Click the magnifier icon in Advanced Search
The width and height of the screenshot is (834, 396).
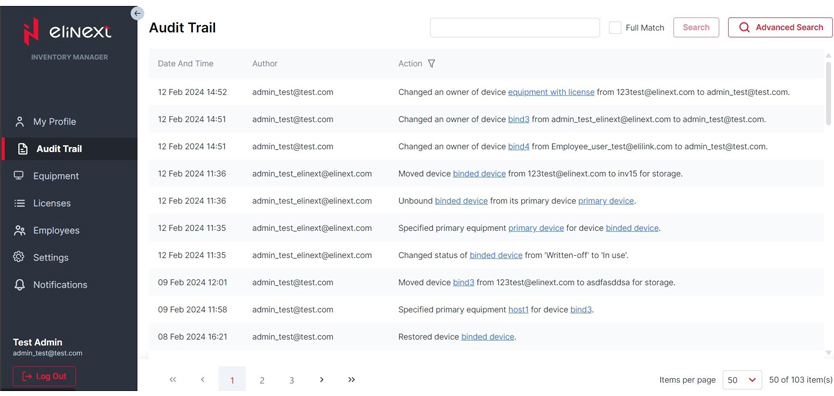[744, 28]
